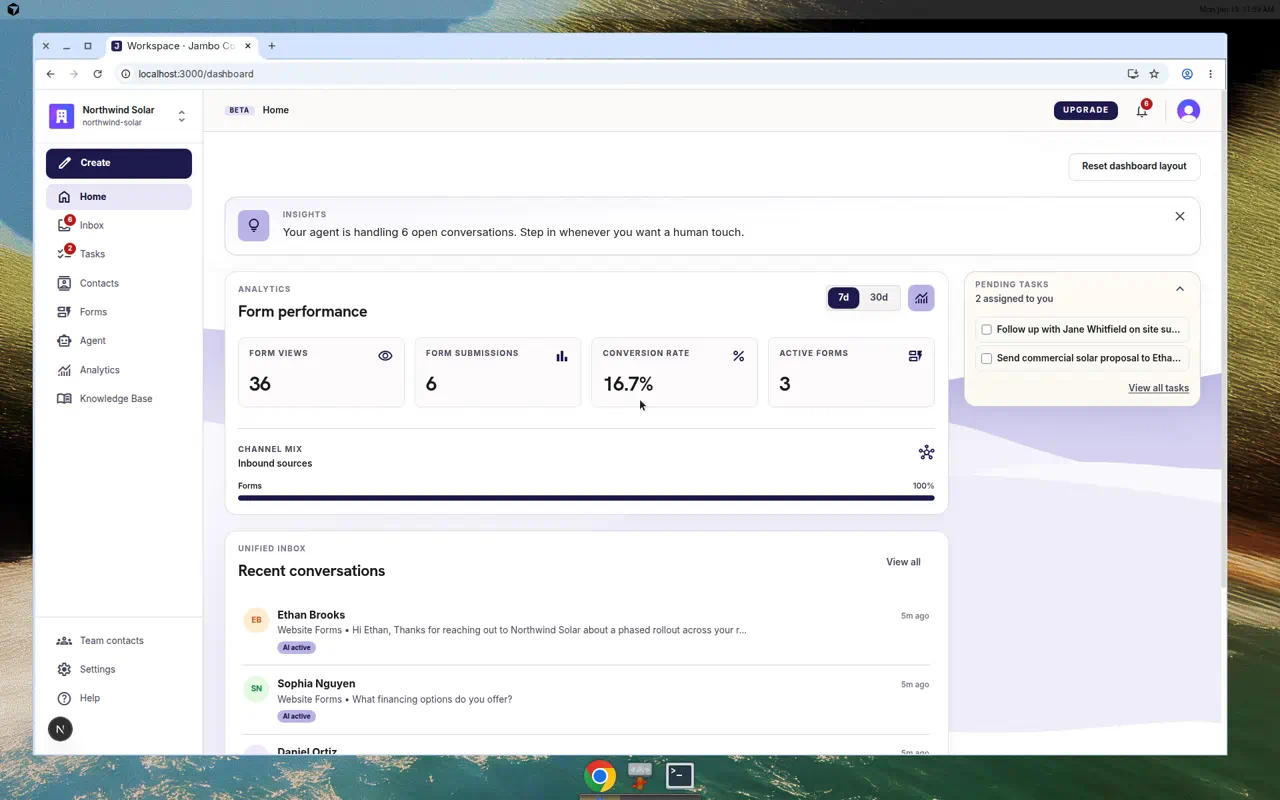Viewport: 1280px width, 800px height.
Task: Click the Settings gear icon
Action: pyautogui.click(x=64, y=670)
